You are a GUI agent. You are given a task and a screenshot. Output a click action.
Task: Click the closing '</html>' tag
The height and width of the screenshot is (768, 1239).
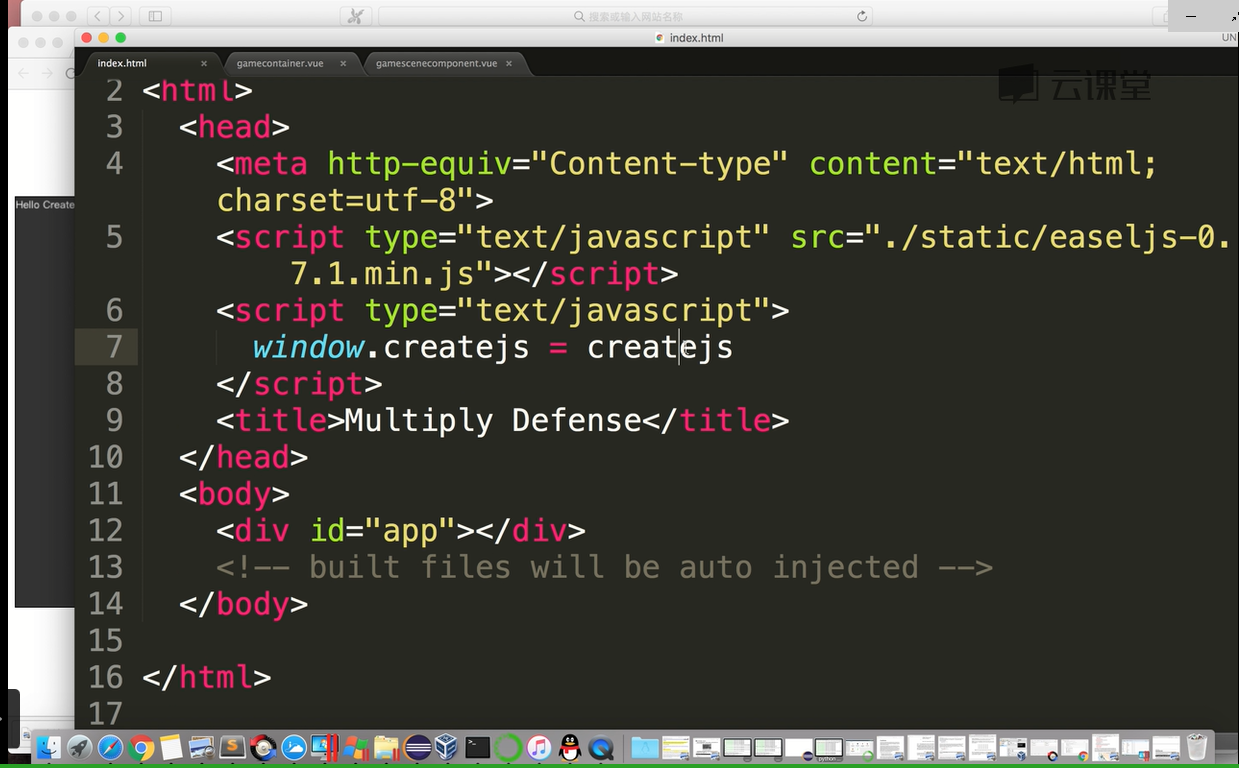tap(207, 677)
